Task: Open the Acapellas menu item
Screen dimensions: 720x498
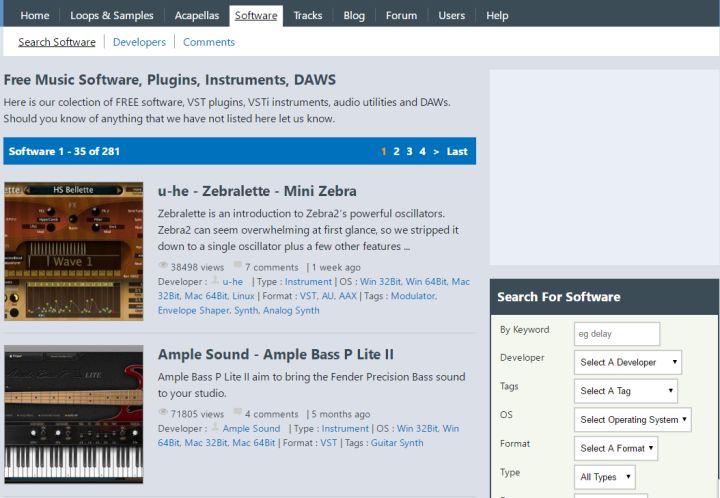Action: 196,16
